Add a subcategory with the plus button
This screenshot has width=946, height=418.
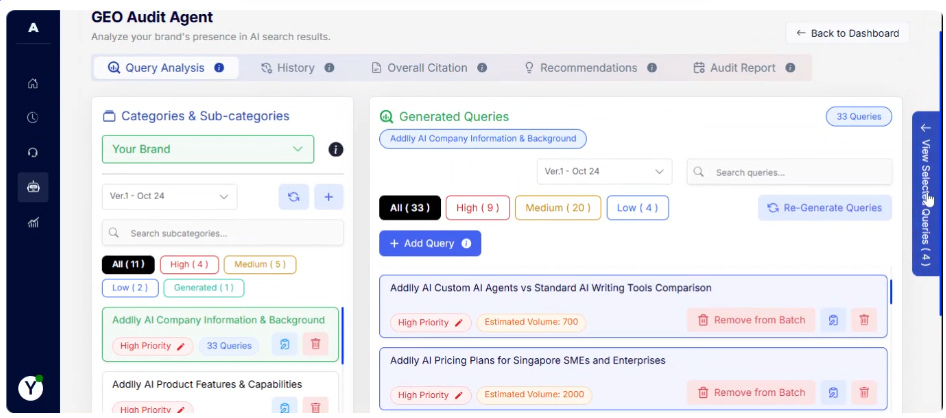click(329, 197)
